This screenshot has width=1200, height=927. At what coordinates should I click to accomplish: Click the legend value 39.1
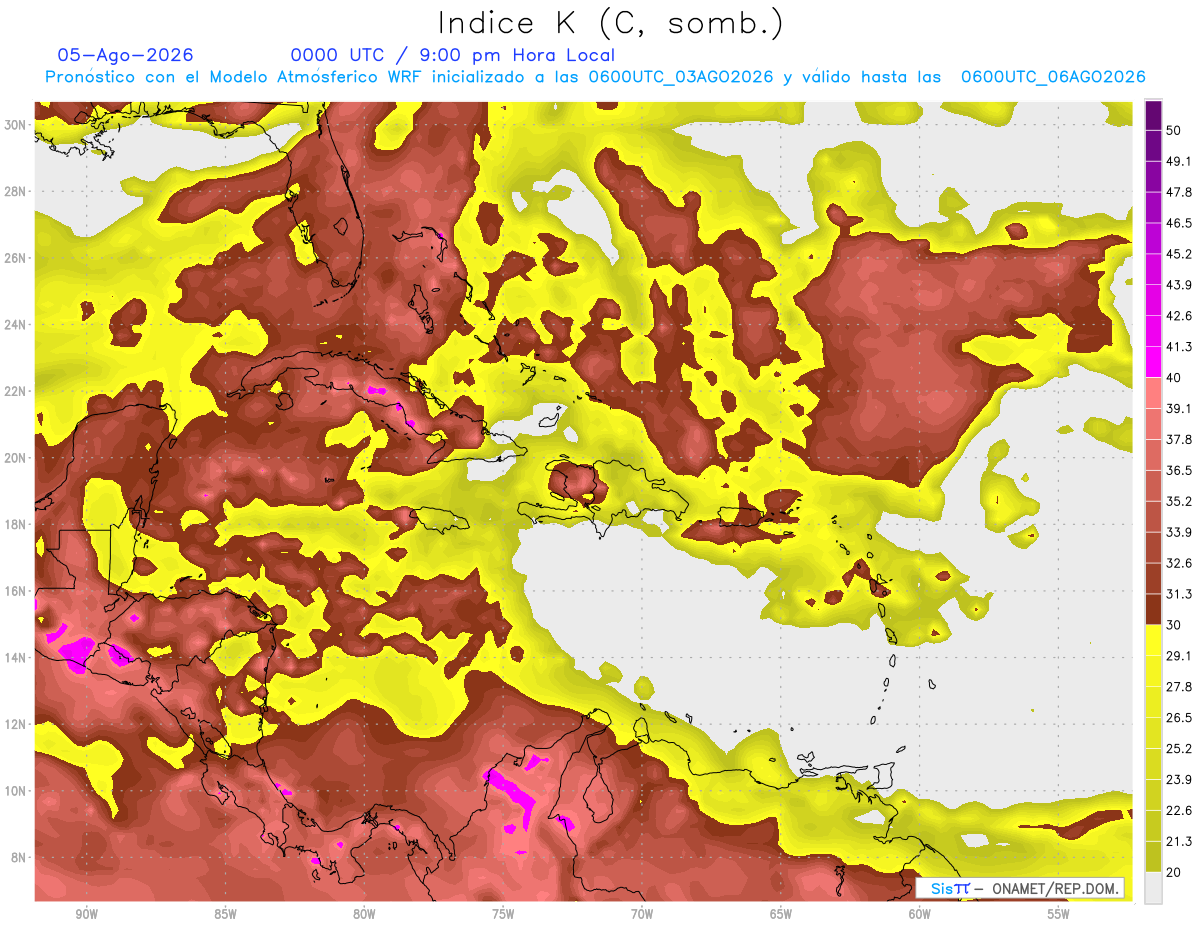(1178, 408)
